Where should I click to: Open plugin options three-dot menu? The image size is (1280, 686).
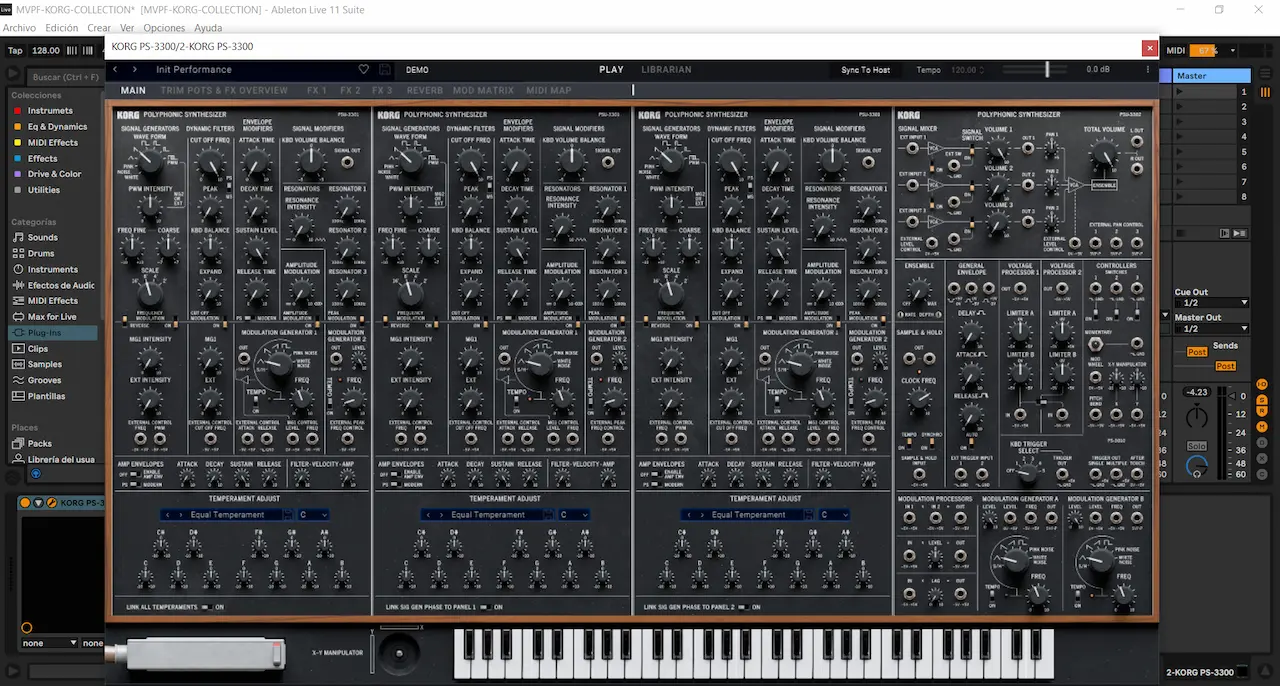(x=1147, y=70)
